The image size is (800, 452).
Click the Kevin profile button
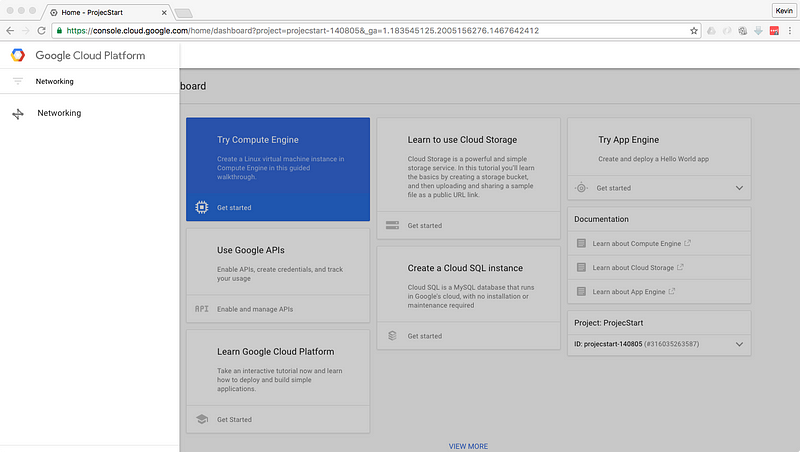(785, 9)
